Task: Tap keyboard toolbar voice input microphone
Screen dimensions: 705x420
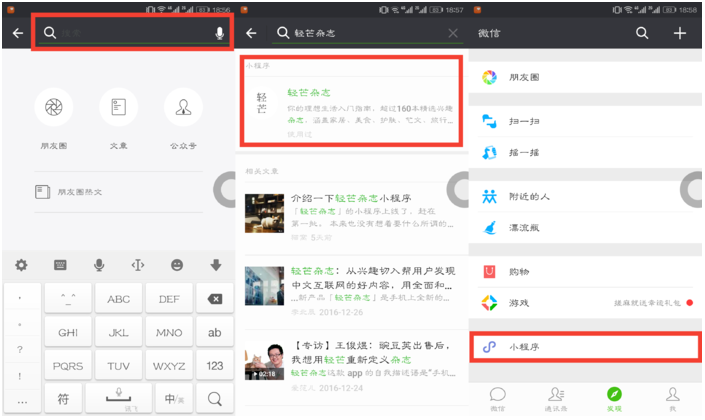Action: tap(99, 265)
